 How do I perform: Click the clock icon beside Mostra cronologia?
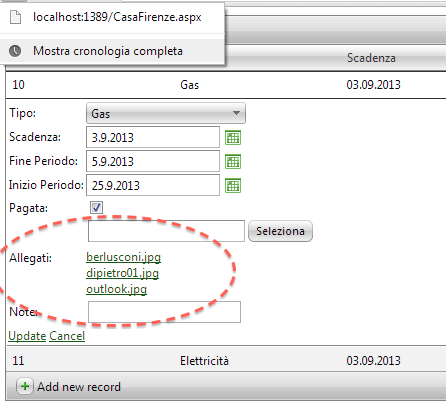[x=15, y=51]
